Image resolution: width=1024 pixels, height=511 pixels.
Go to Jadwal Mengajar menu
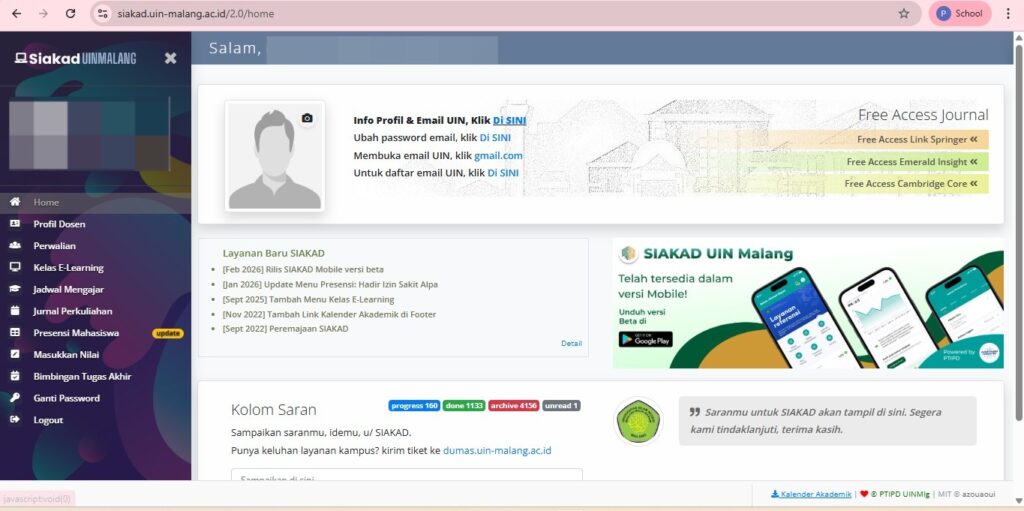[x=66, y=289]
